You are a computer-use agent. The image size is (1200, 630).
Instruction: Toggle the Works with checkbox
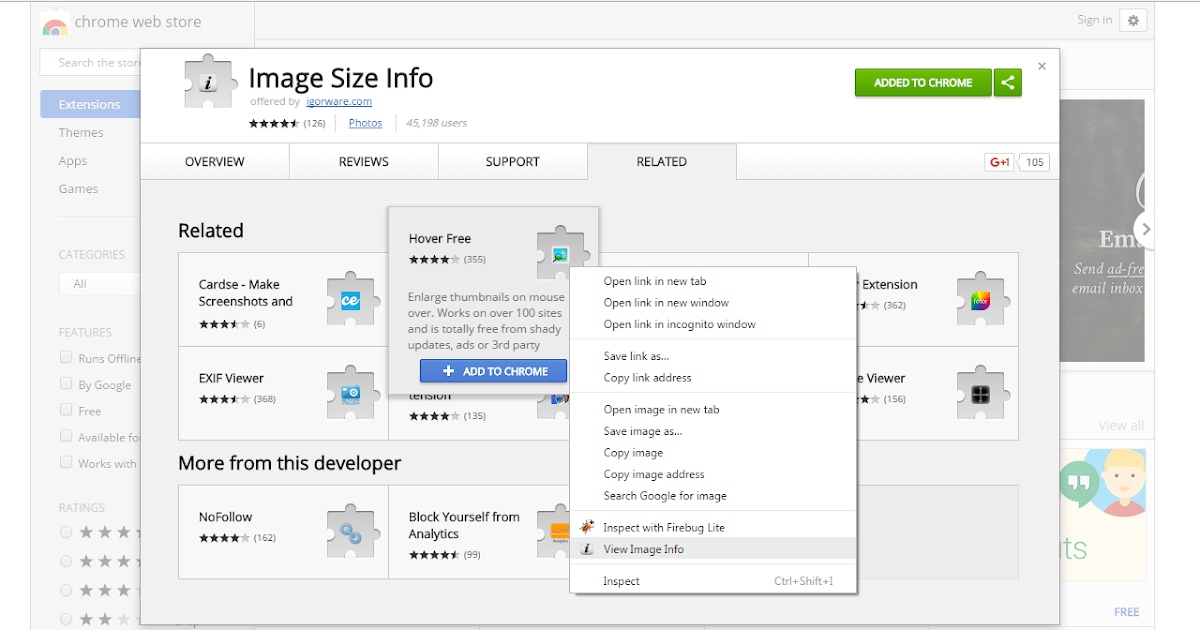[66, 462]
